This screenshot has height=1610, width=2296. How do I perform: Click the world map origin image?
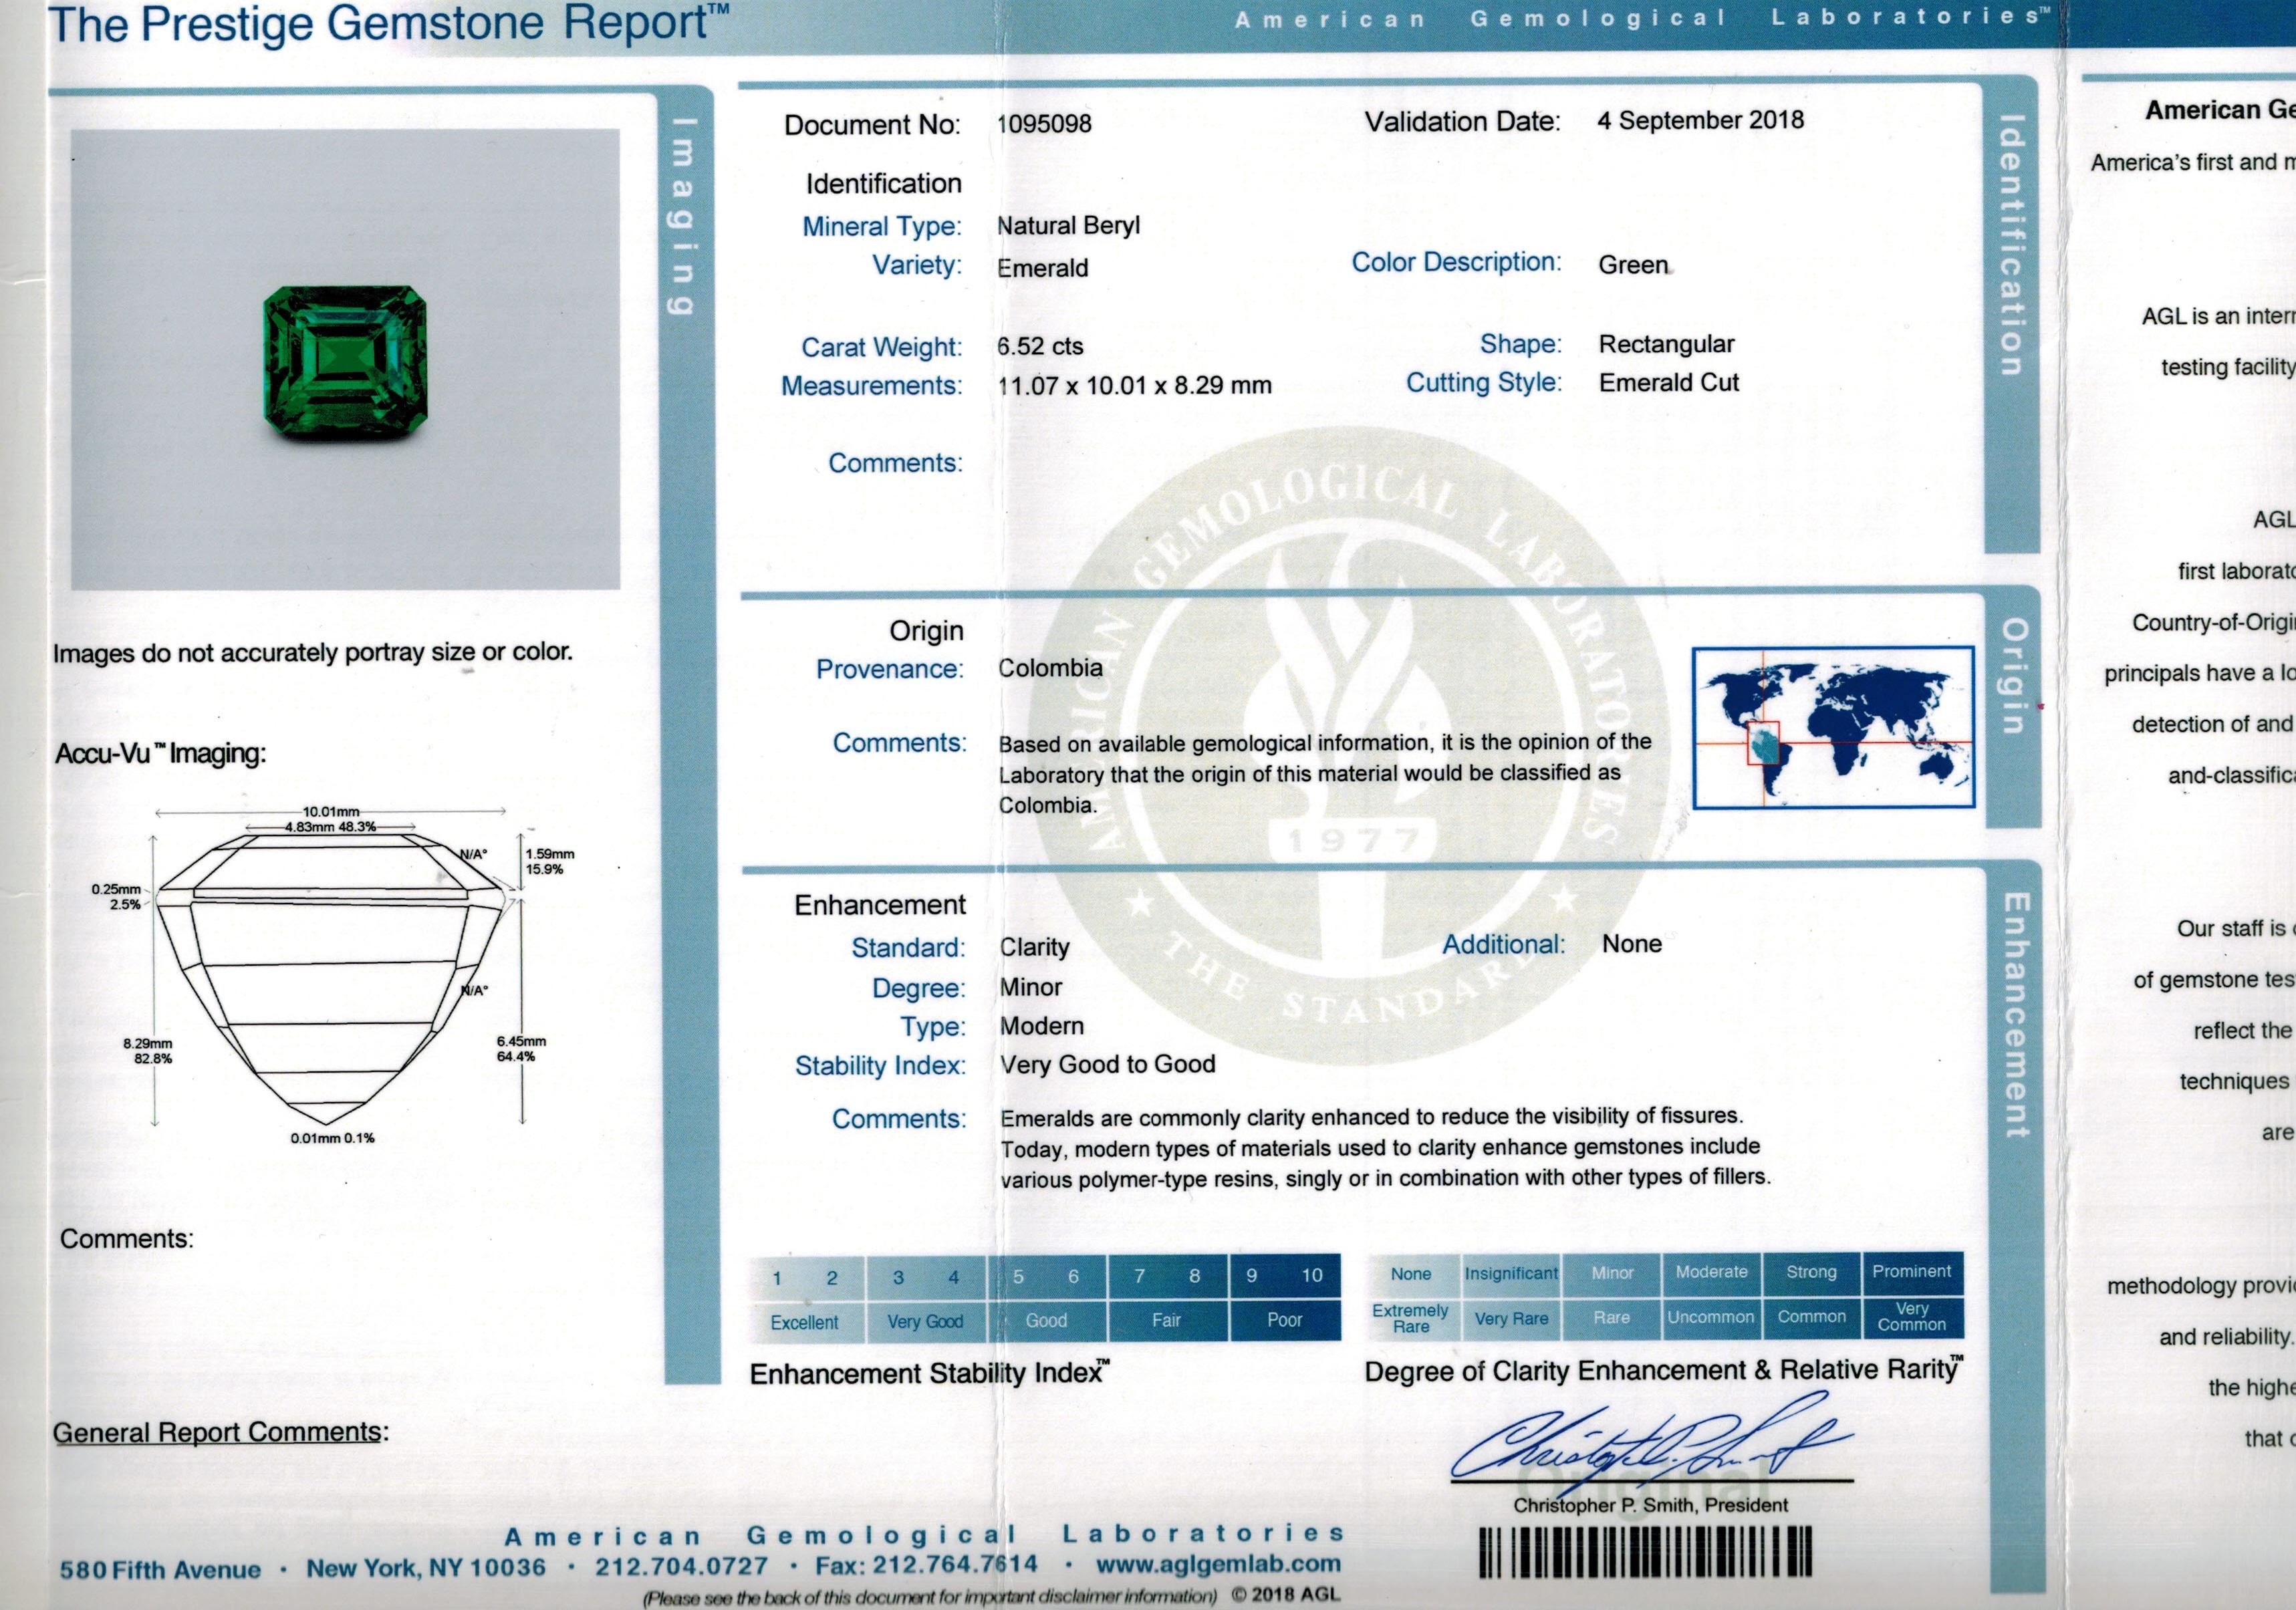point(1834,727)
